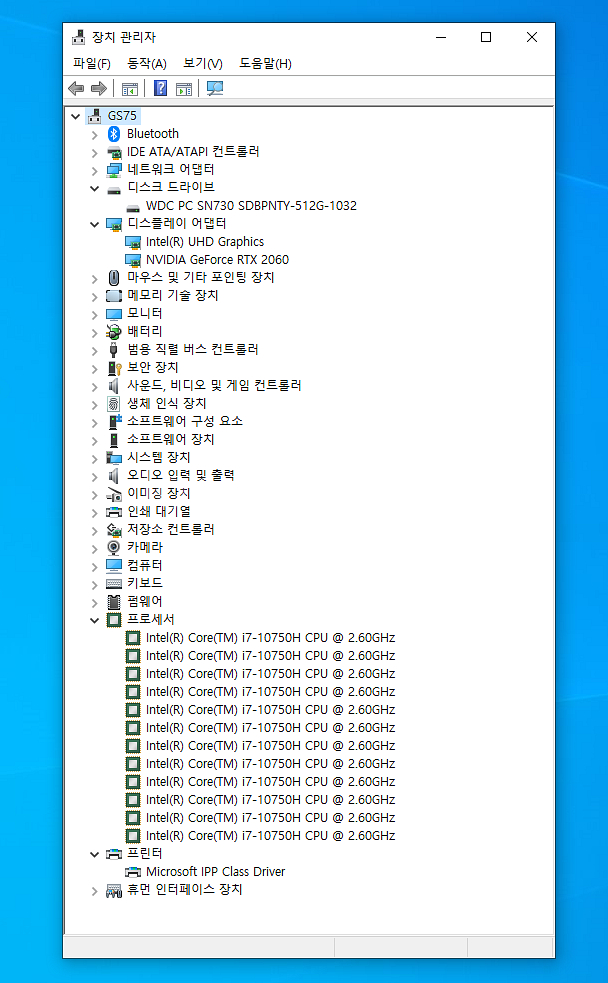Image resolution: width=608 pixels, height=983 pixels.
Task: Select Microsoft IPP Class Driver printer
Action: click(x=216, y=871)
